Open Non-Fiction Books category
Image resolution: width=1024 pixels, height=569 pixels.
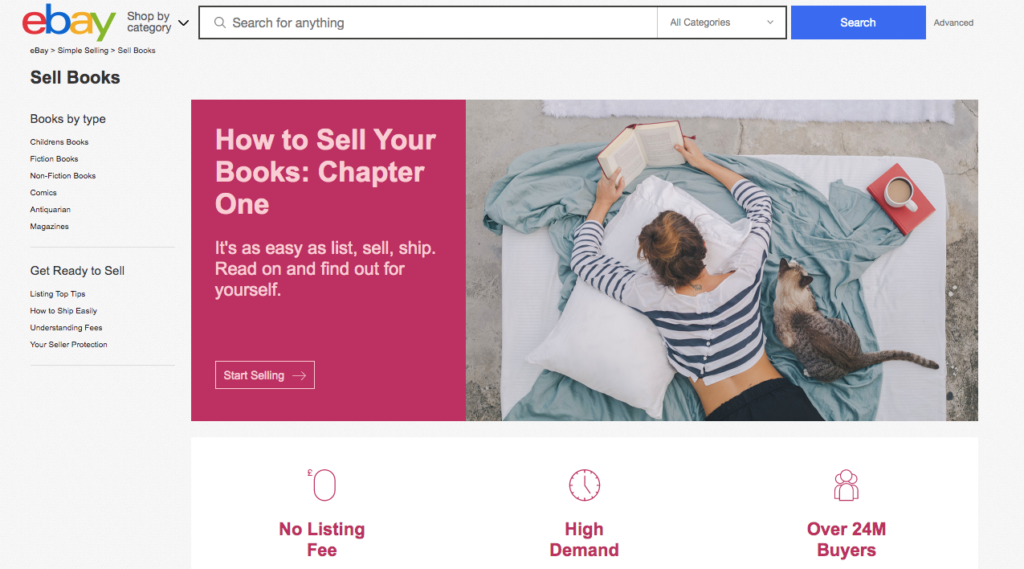63,176
